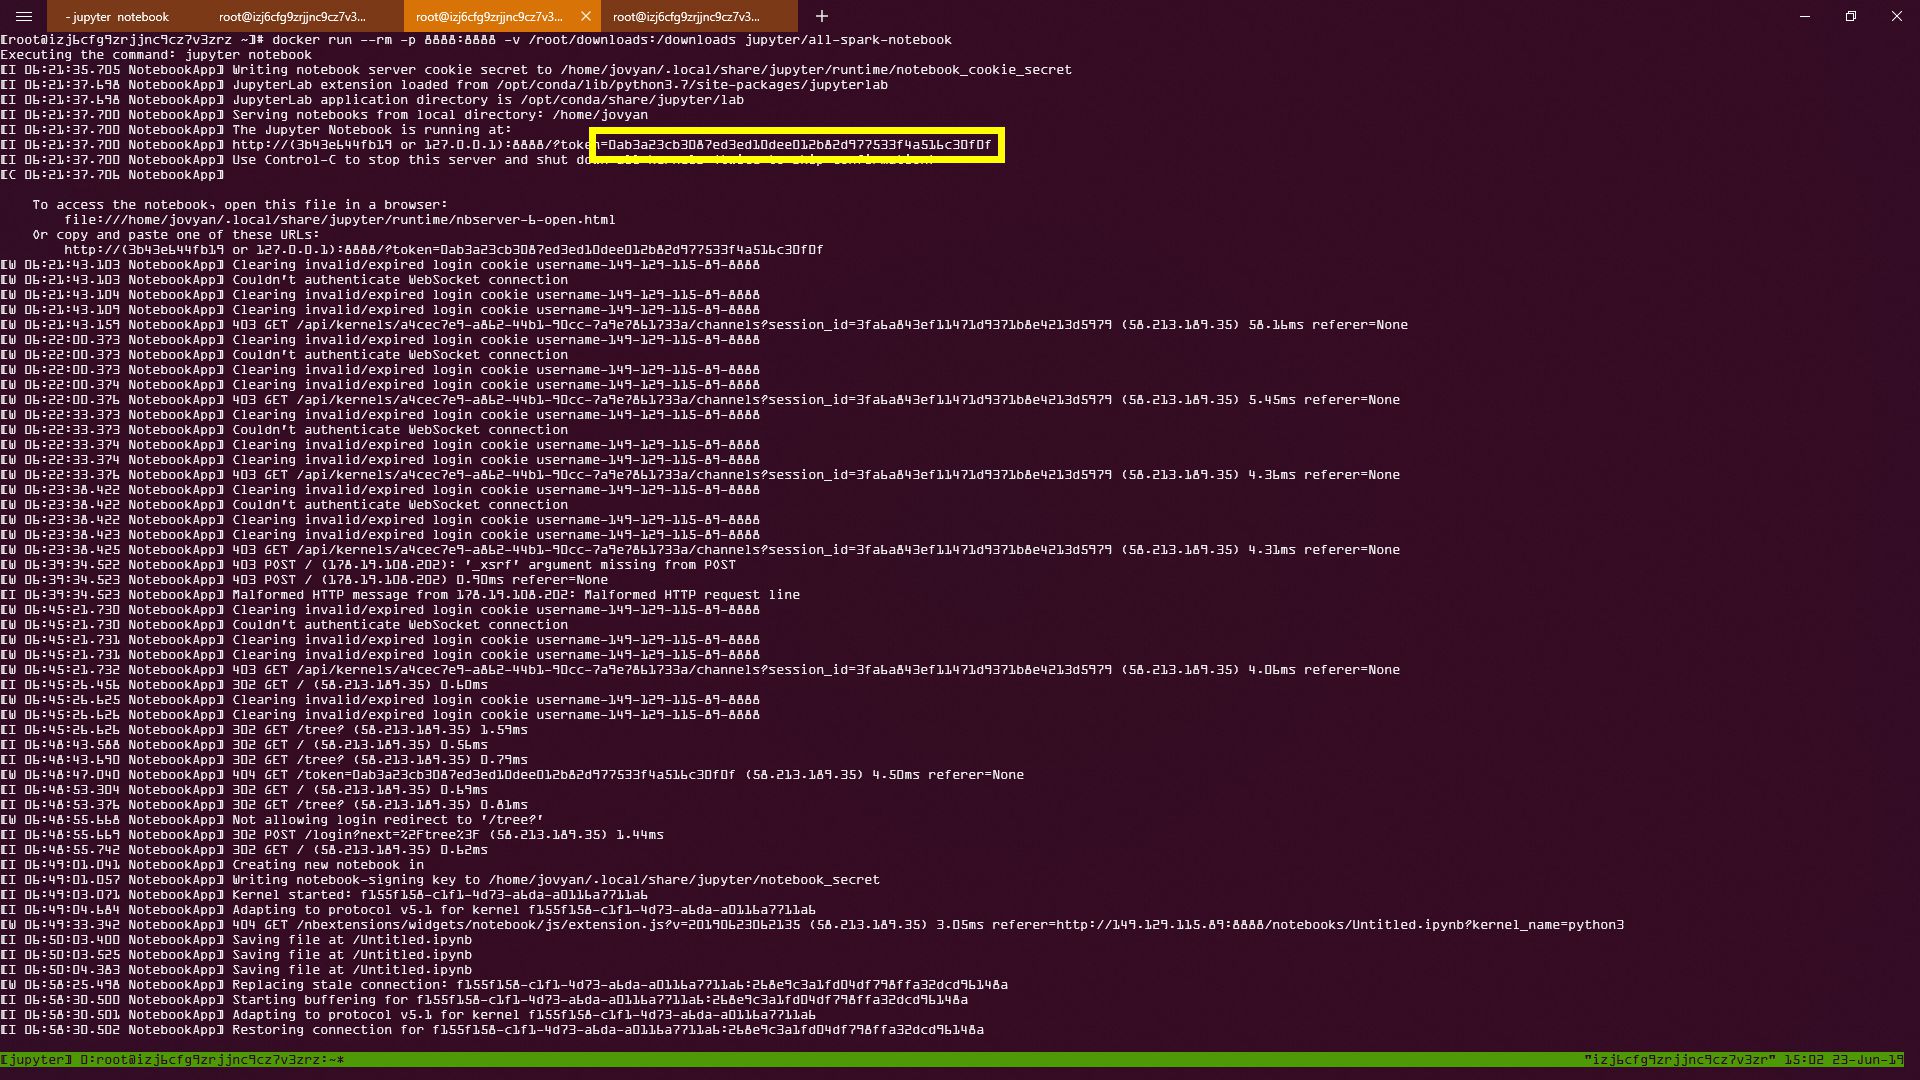Click the 15:02 clock in the tmux status bar
1920x1080 pixels.
pyautogui.click(x=1804, y=1059)
